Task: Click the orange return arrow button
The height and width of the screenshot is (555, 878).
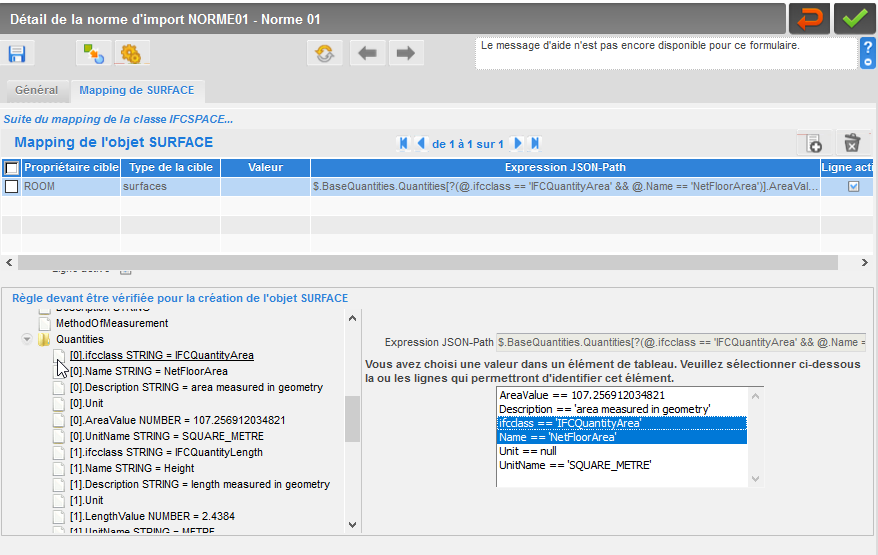Action: [809, 19]
